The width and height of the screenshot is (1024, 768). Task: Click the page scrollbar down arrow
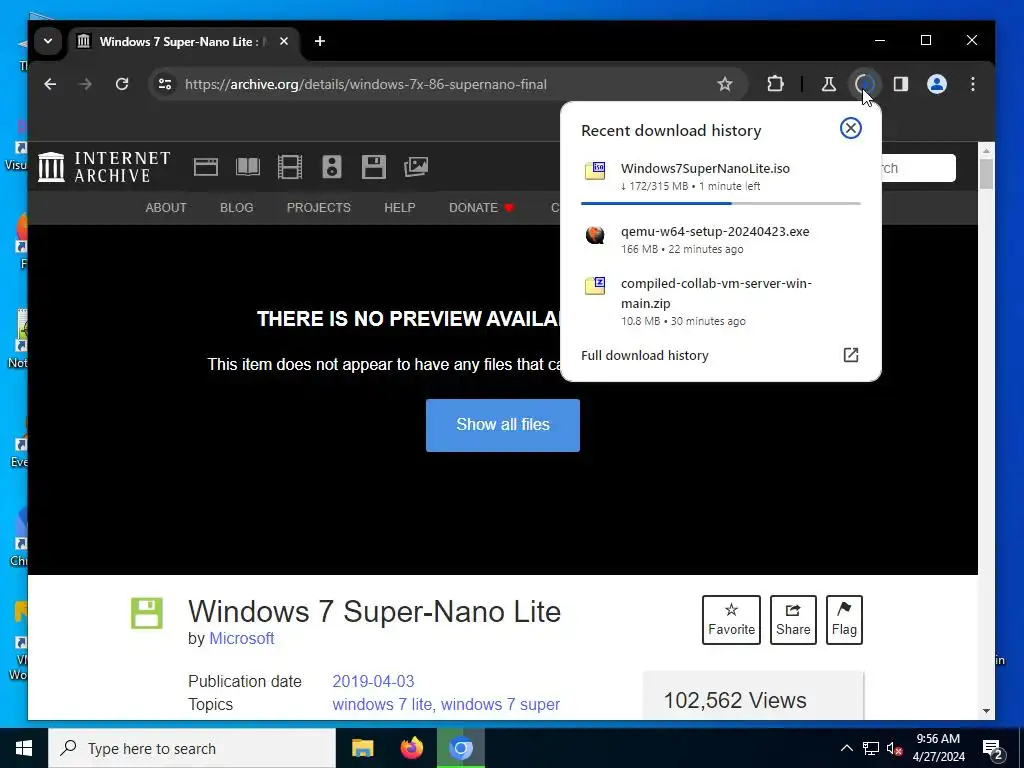coord(986,711)
